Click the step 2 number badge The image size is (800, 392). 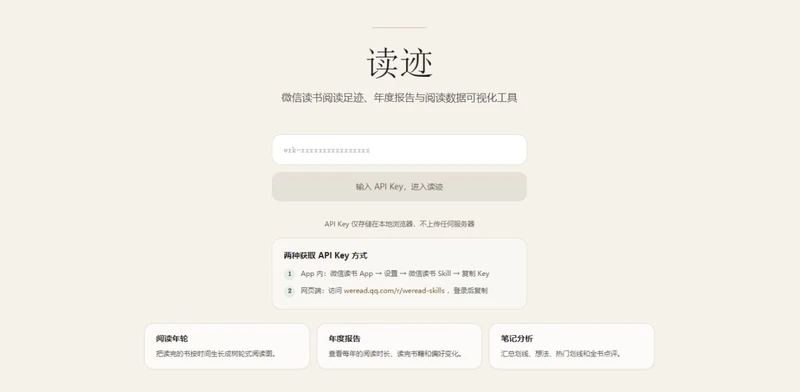289,291
